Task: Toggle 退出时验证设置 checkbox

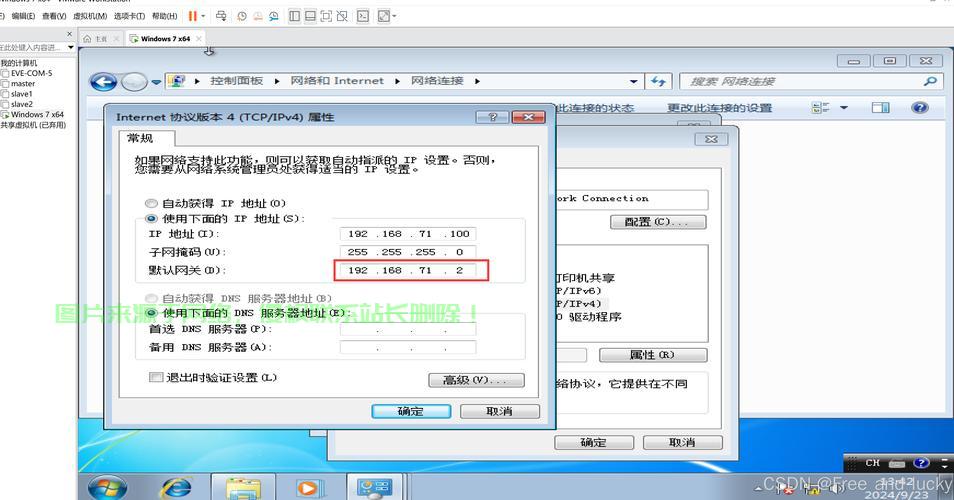Action: coord(156,377)
